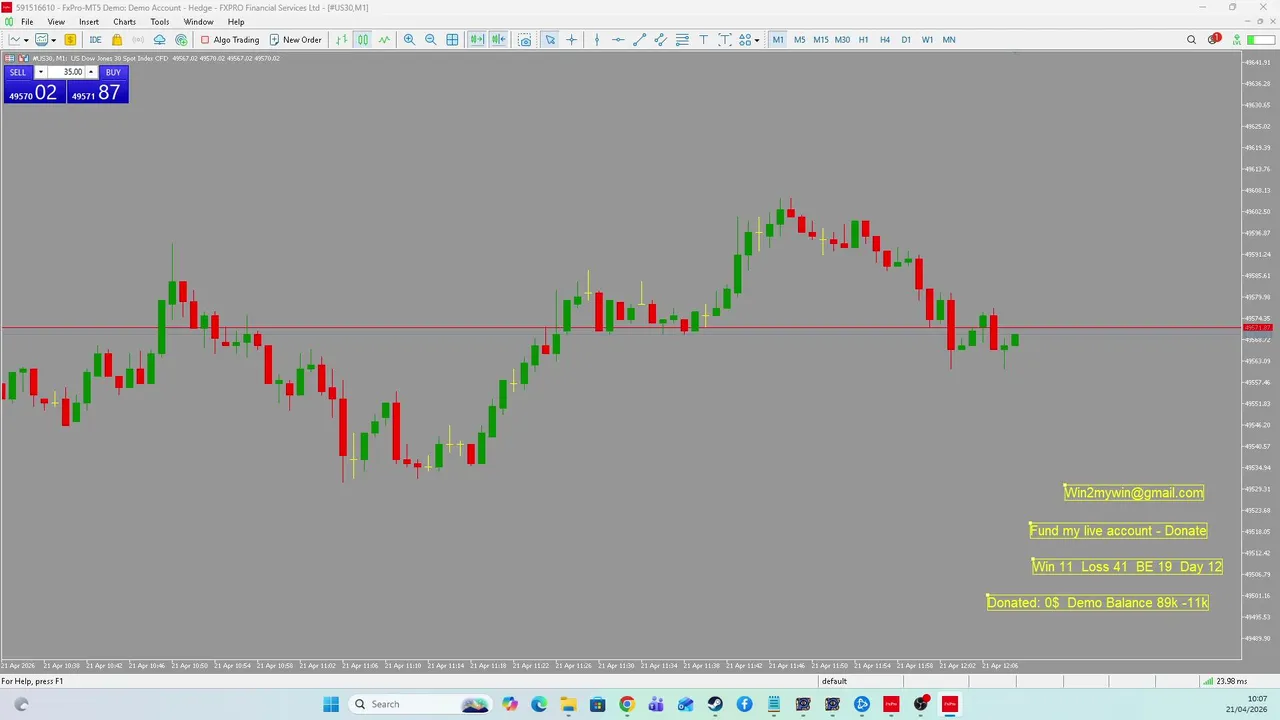Click 'Fund my live account - Donate' label

[x=1118, y=531]
